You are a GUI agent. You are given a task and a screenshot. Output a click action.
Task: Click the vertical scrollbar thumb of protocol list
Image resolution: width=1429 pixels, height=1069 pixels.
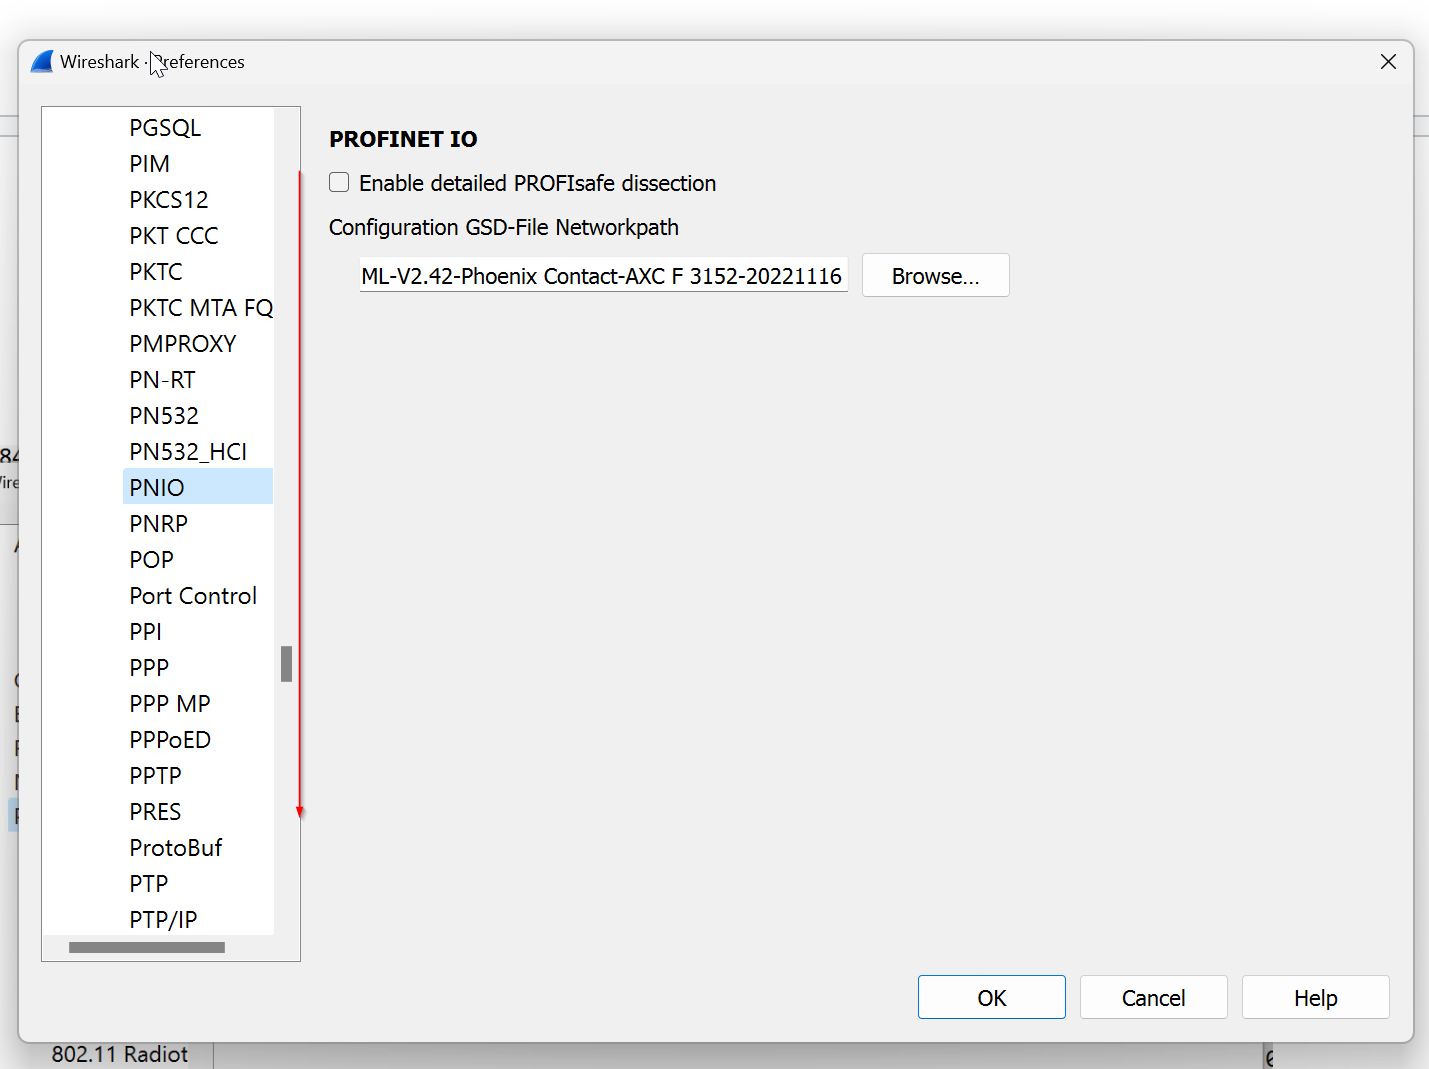coord(286,664)
